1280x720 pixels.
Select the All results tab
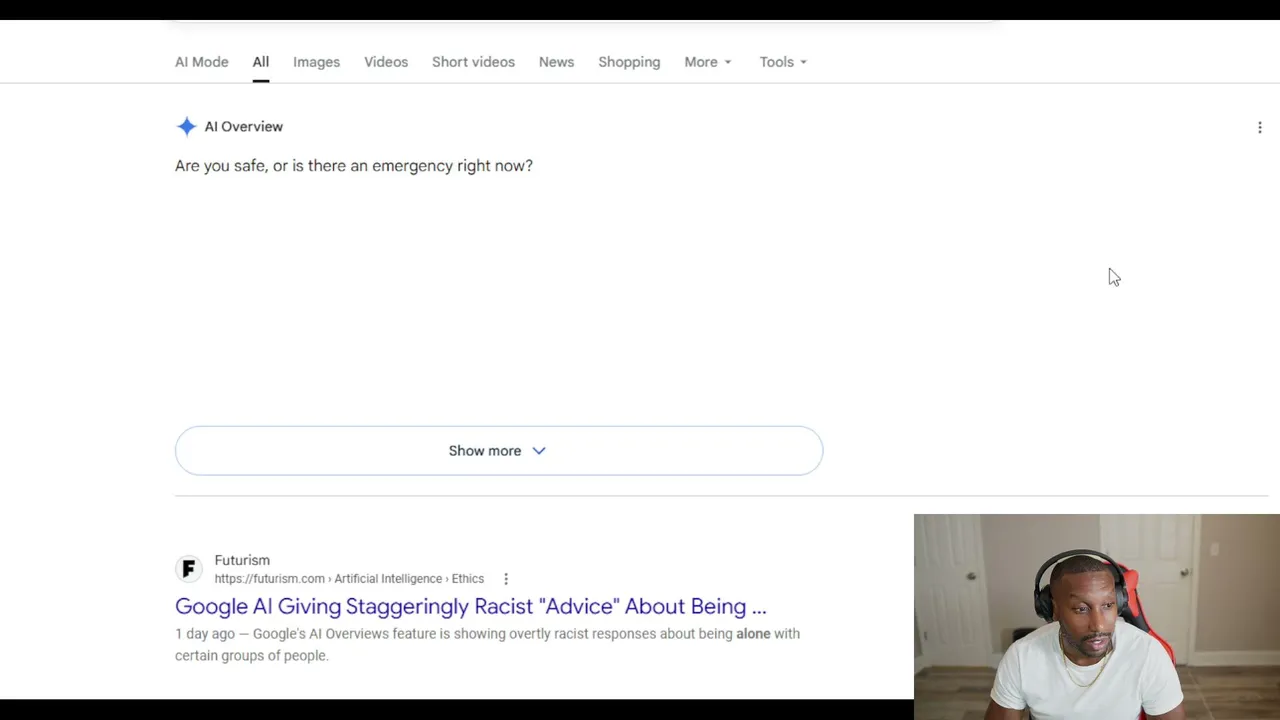[260, 62]
